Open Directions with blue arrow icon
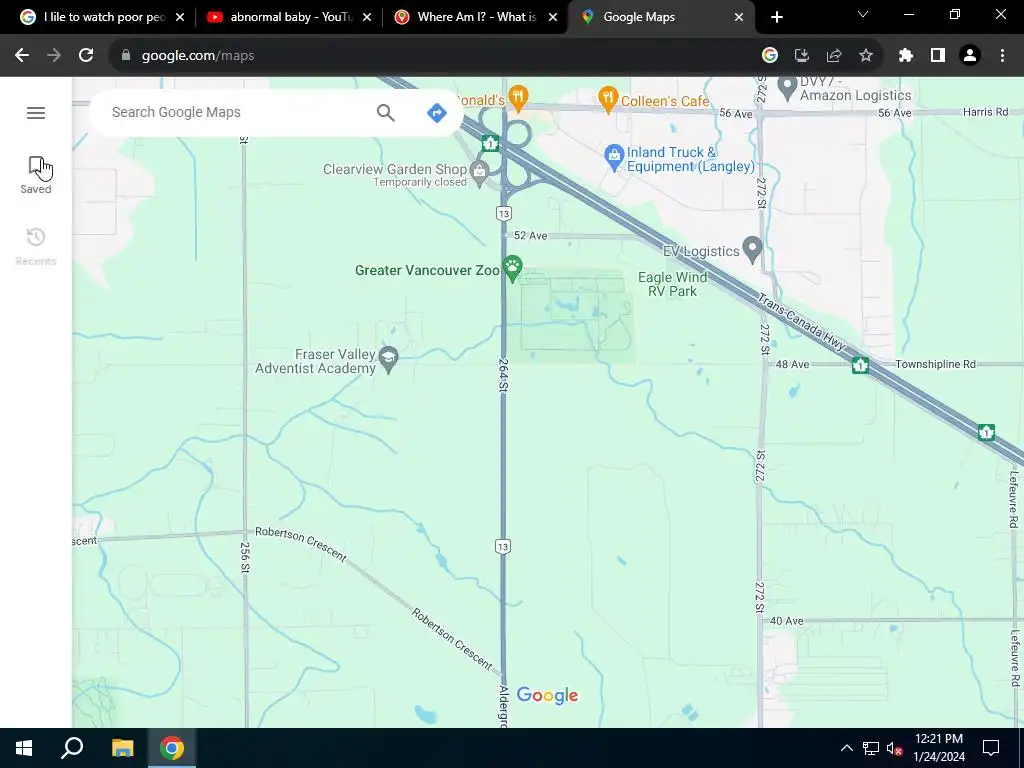The height and width of the screenshot is (768, 1024). pyautogui.click(x=436, y=112)
